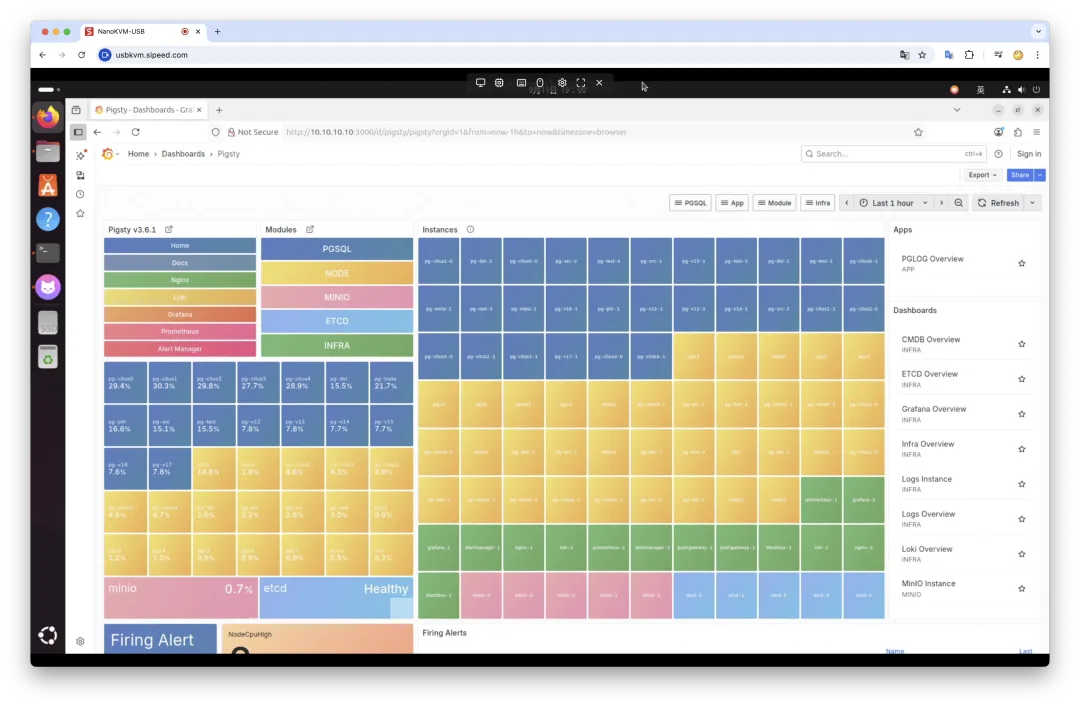The height and width of the screenshot is (707, 1080).
Task: Open the Grafana link in Pigsty panel
Action: (180, 314)
